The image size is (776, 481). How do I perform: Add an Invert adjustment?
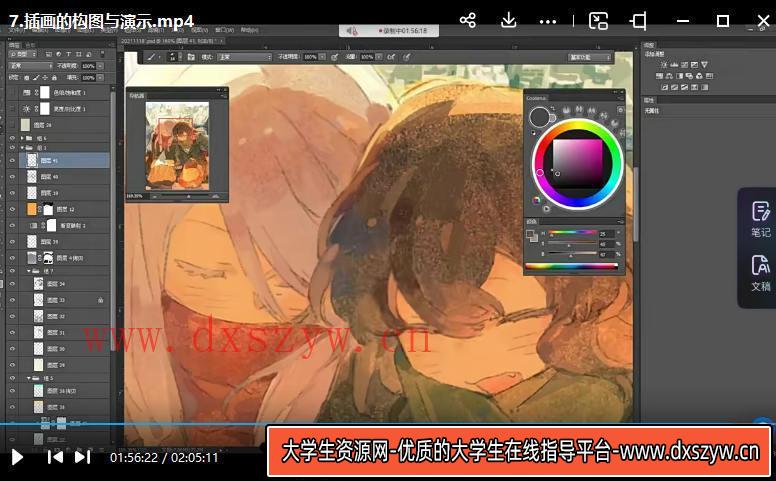(664, 87)
